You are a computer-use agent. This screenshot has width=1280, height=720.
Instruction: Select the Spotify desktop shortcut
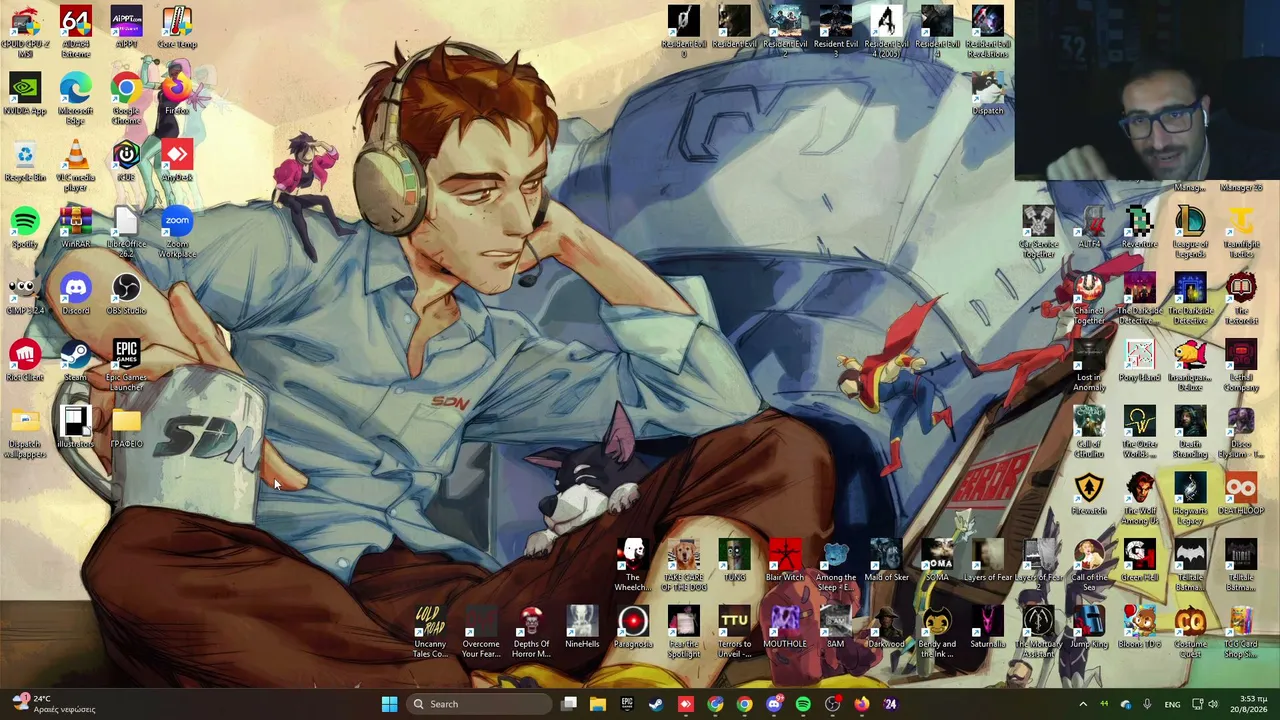click(x=25, y=228)
